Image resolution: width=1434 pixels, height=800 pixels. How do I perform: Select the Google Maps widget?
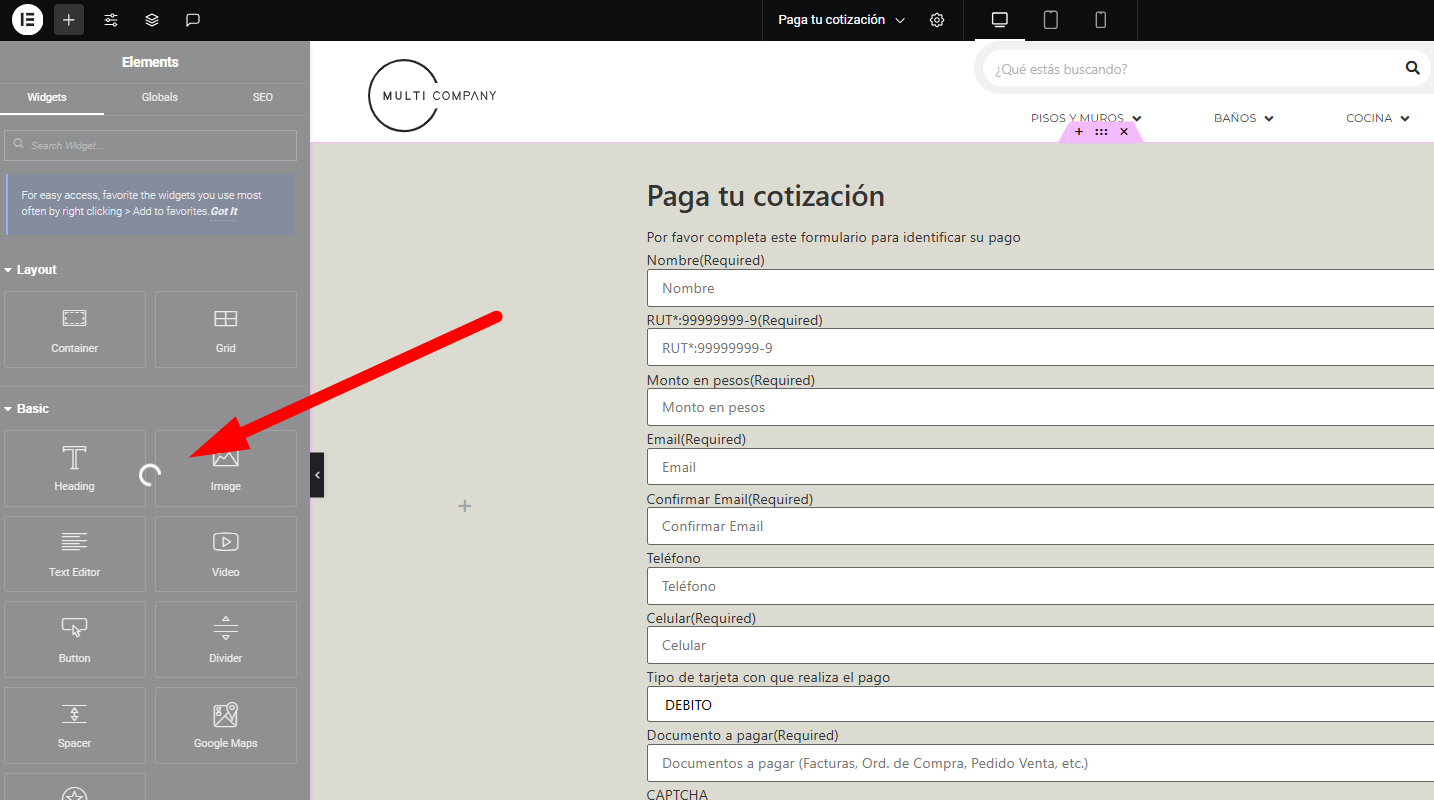coord(226,725)
